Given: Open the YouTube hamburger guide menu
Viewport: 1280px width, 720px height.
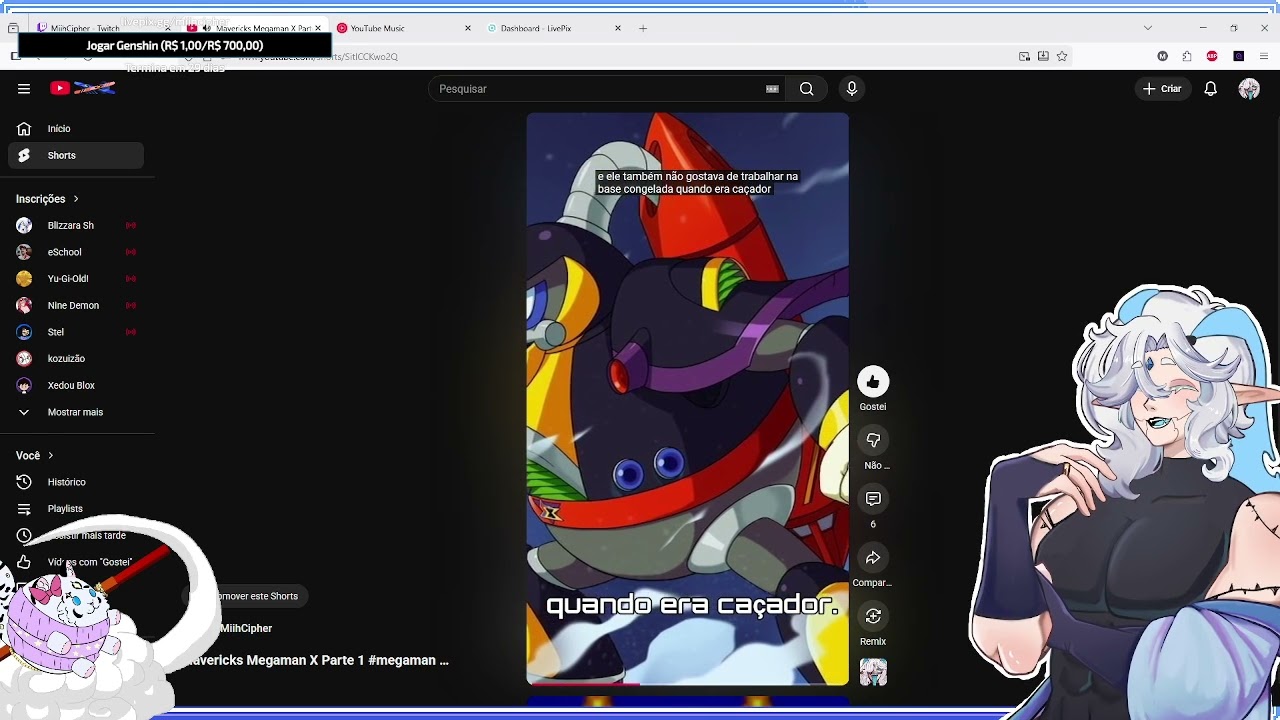Looking at the screenshot, I should 24,89.
